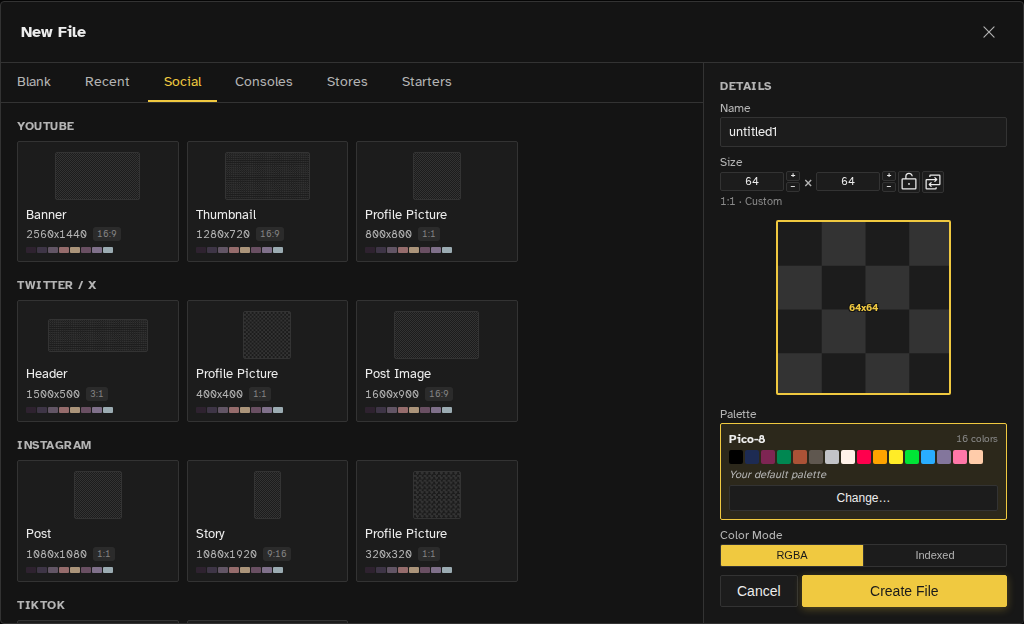
Task: Click the red Pico-8 palette swatch
Action: click(863, 457)
